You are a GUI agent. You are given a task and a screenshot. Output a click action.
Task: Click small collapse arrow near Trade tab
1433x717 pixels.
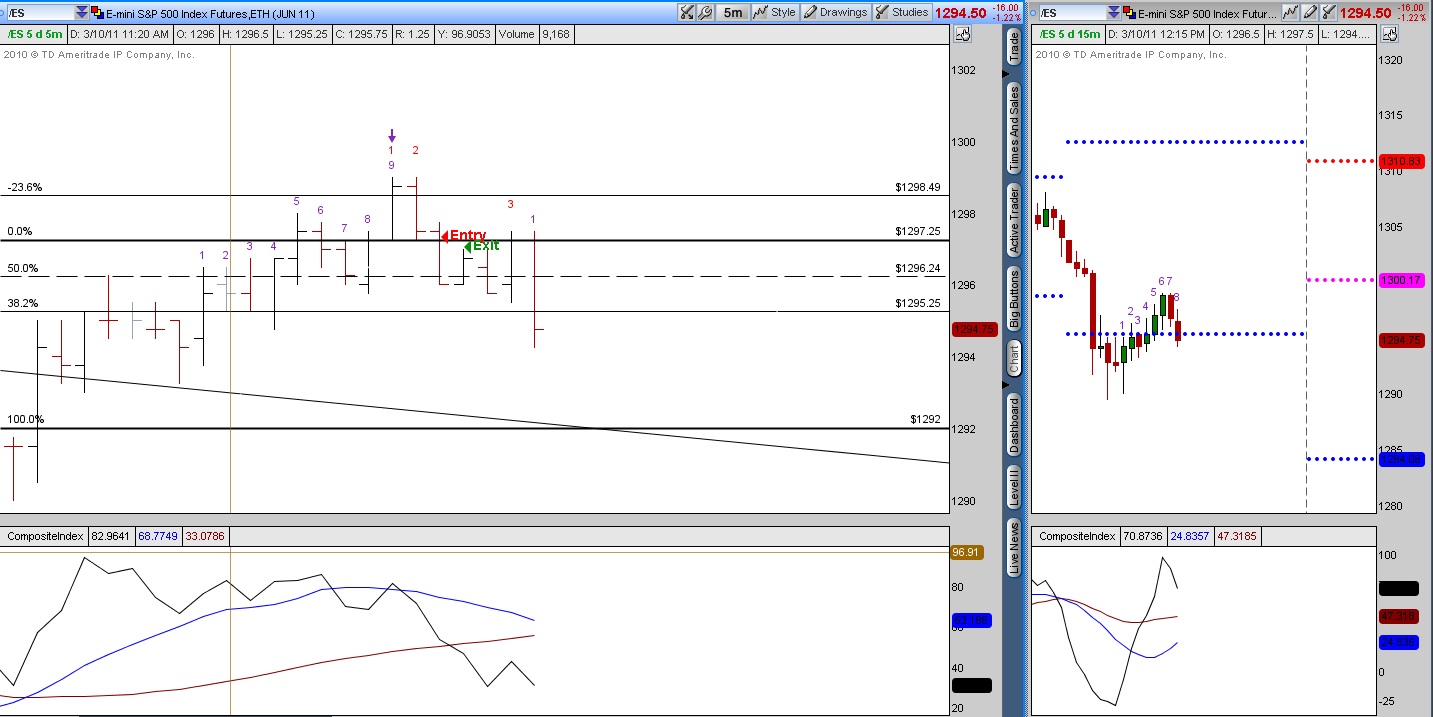1006,75
